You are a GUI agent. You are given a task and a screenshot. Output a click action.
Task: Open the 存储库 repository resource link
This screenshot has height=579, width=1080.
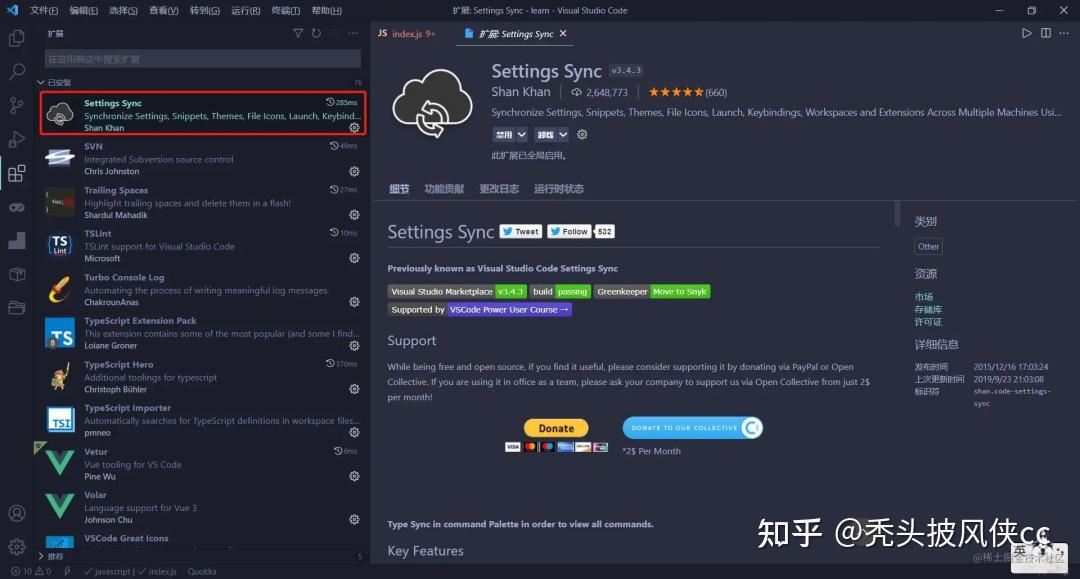tap(928, 309)
